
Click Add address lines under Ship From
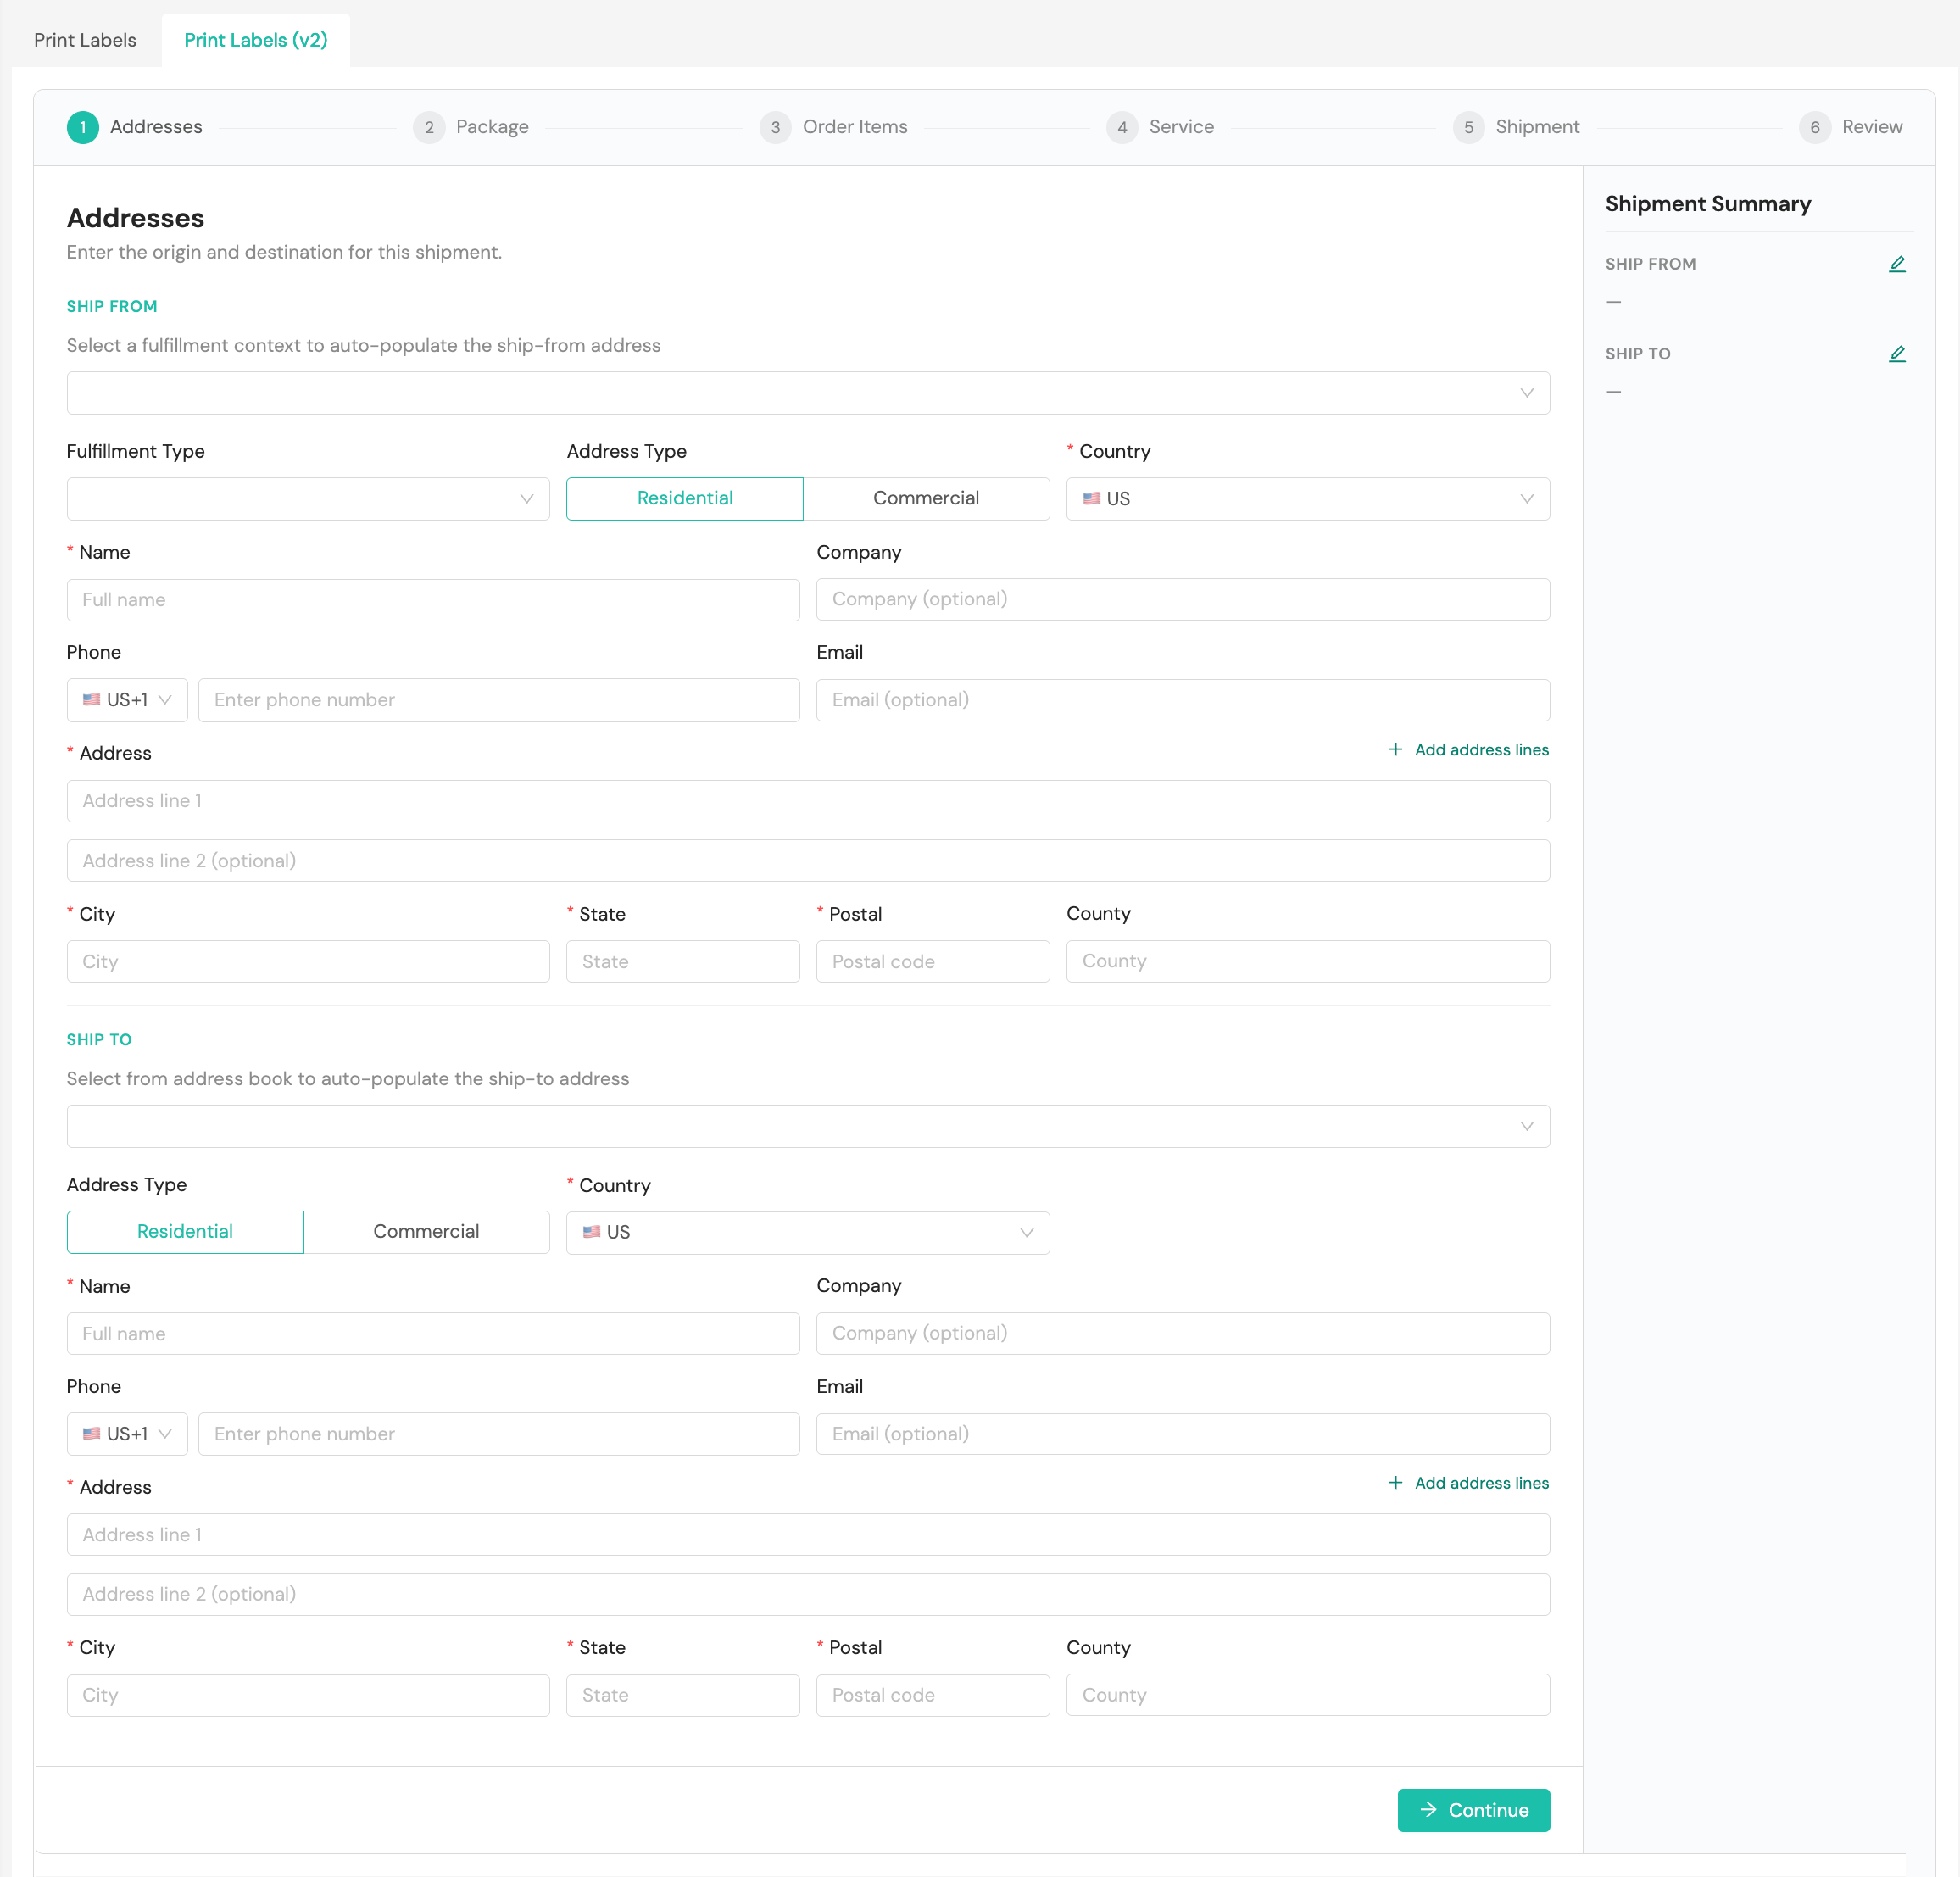(x=1468, y=749)
